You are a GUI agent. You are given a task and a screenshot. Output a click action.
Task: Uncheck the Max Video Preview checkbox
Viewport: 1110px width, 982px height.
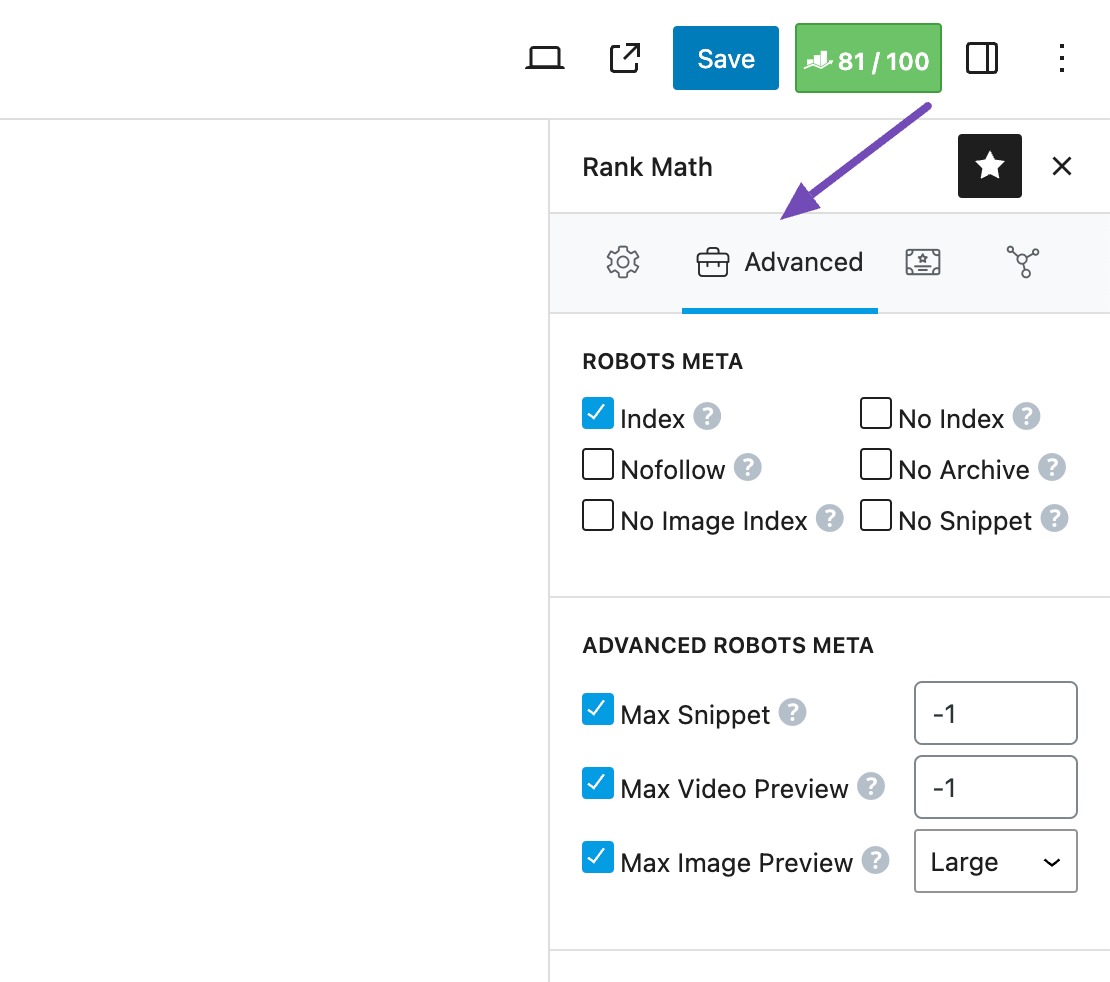(x=597, y=782)
